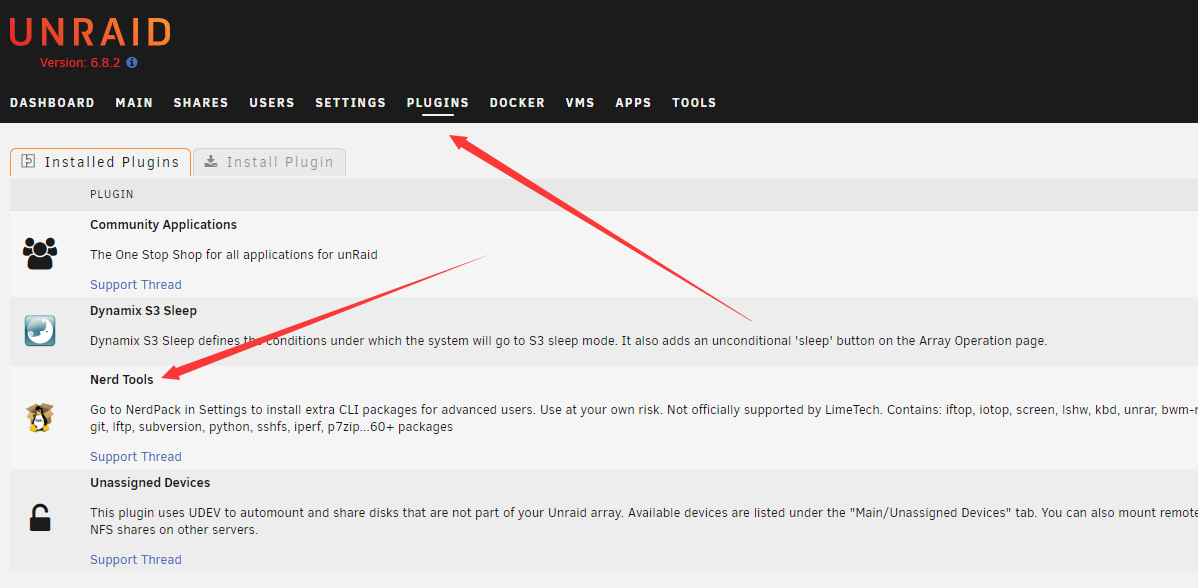The height and width of the screenshot is (588, 1198).
Task: Open the VMs page
Action: point(580,103)
